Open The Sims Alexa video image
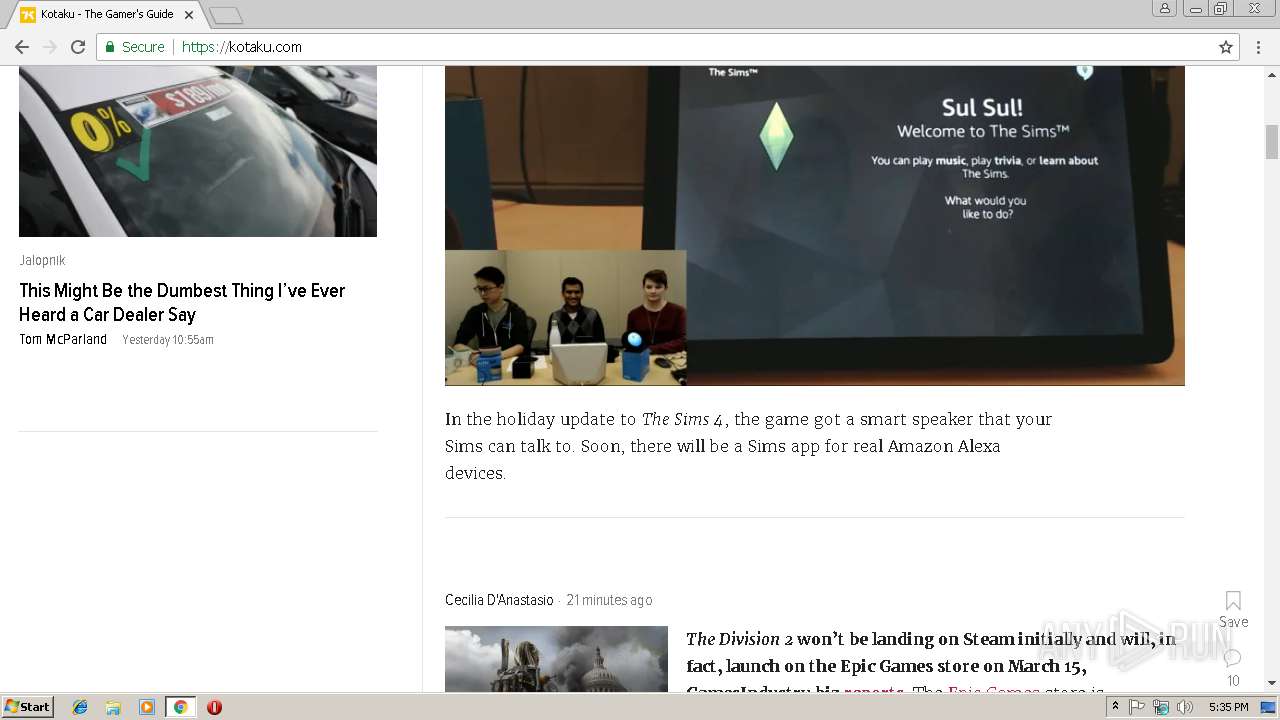The width and height of the screenshot is (1280, 720). pos(814,226)
